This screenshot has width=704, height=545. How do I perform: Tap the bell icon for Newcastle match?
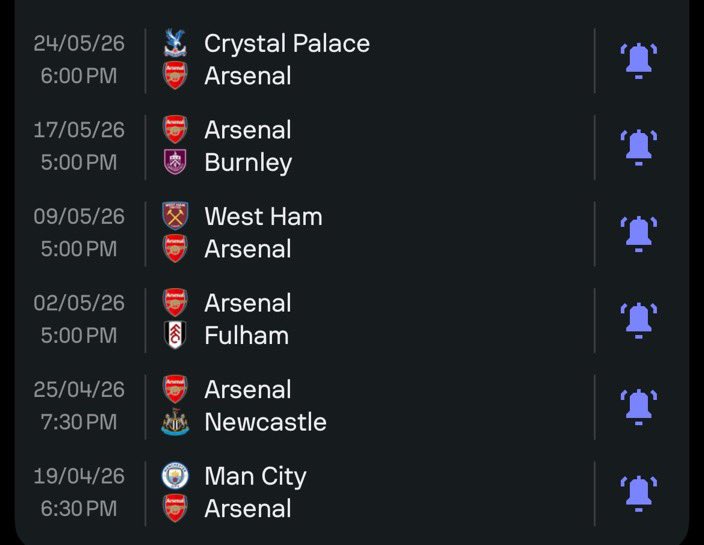coord(638,406)
